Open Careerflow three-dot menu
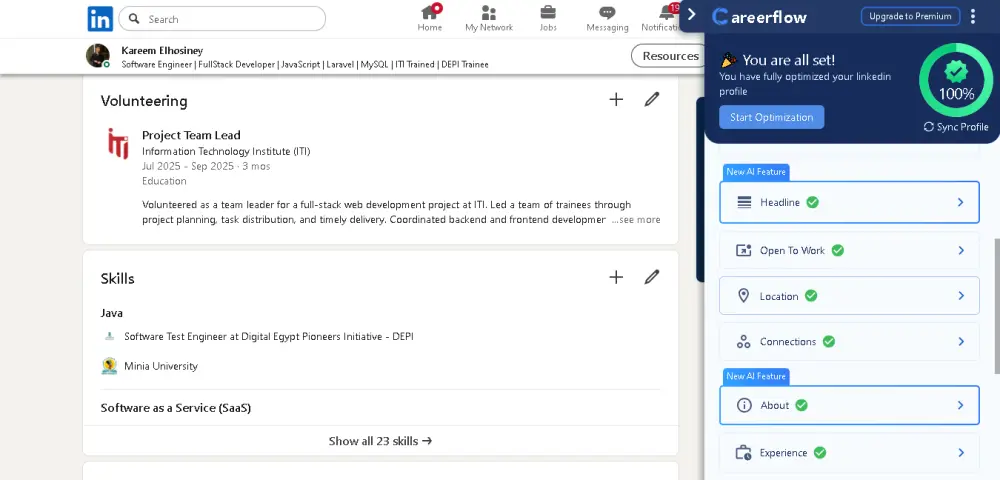1000x480 pixels. click(973, 17)
